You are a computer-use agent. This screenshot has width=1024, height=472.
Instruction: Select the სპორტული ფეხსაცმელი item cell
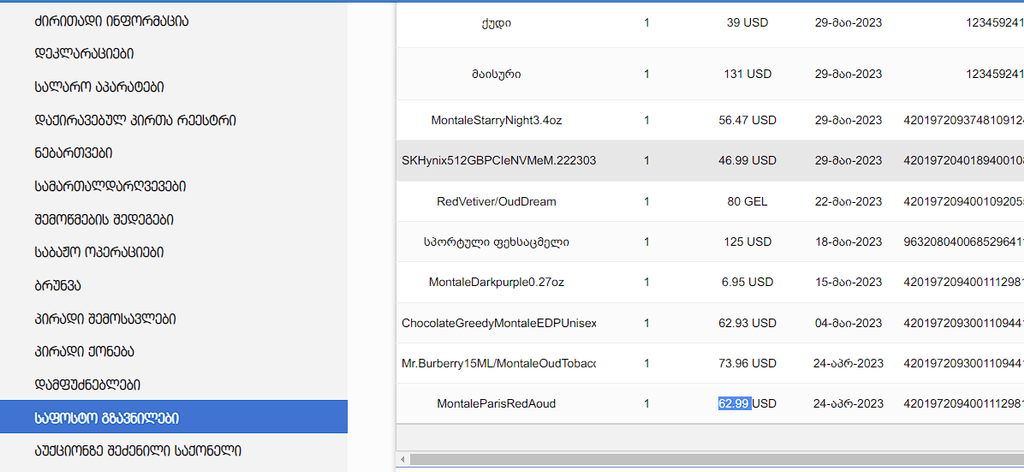tap(496, 242)
